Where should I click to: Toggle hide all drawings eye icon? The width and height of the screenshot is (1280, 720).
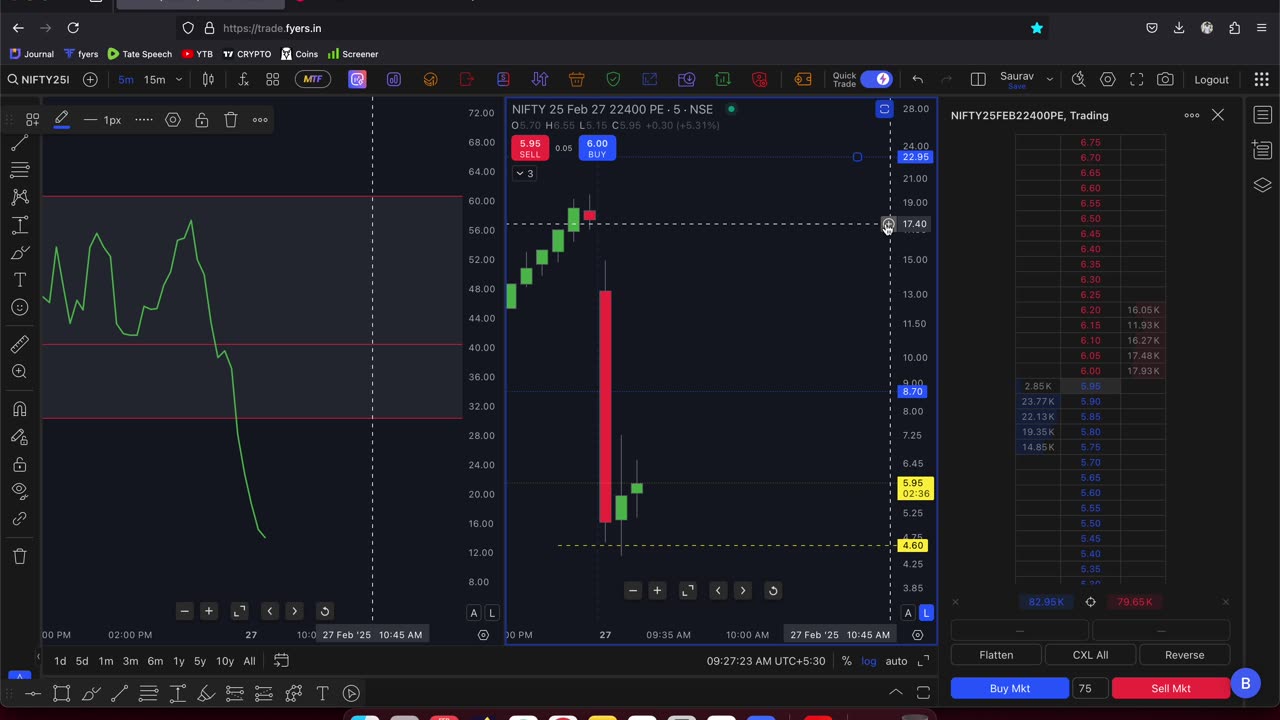pos(19,491)
